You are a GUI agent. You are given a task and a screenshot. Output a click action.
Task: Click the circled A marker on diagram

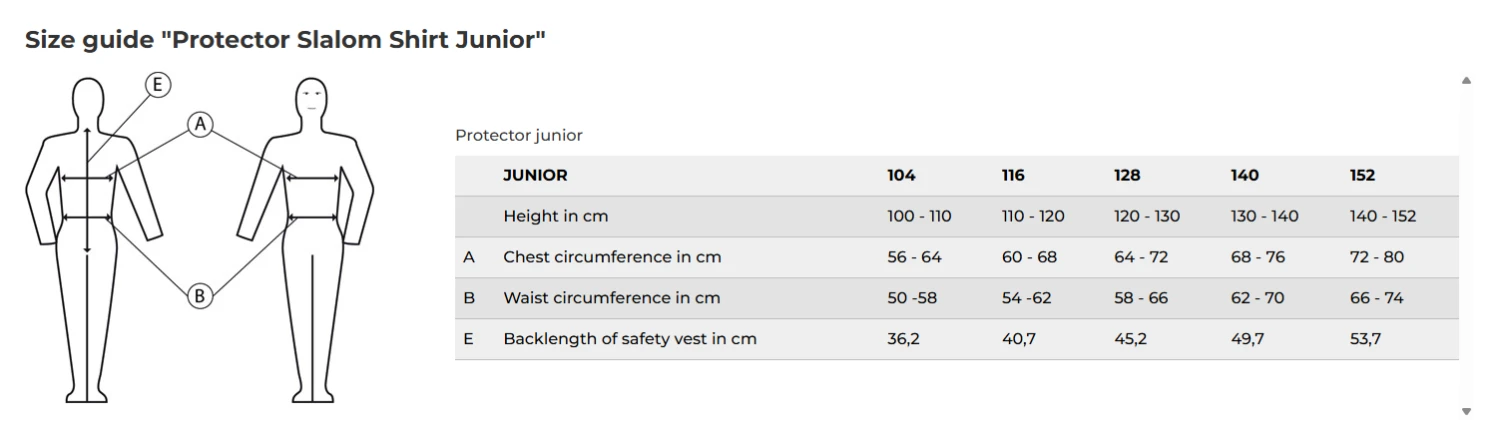coord(200,124)
